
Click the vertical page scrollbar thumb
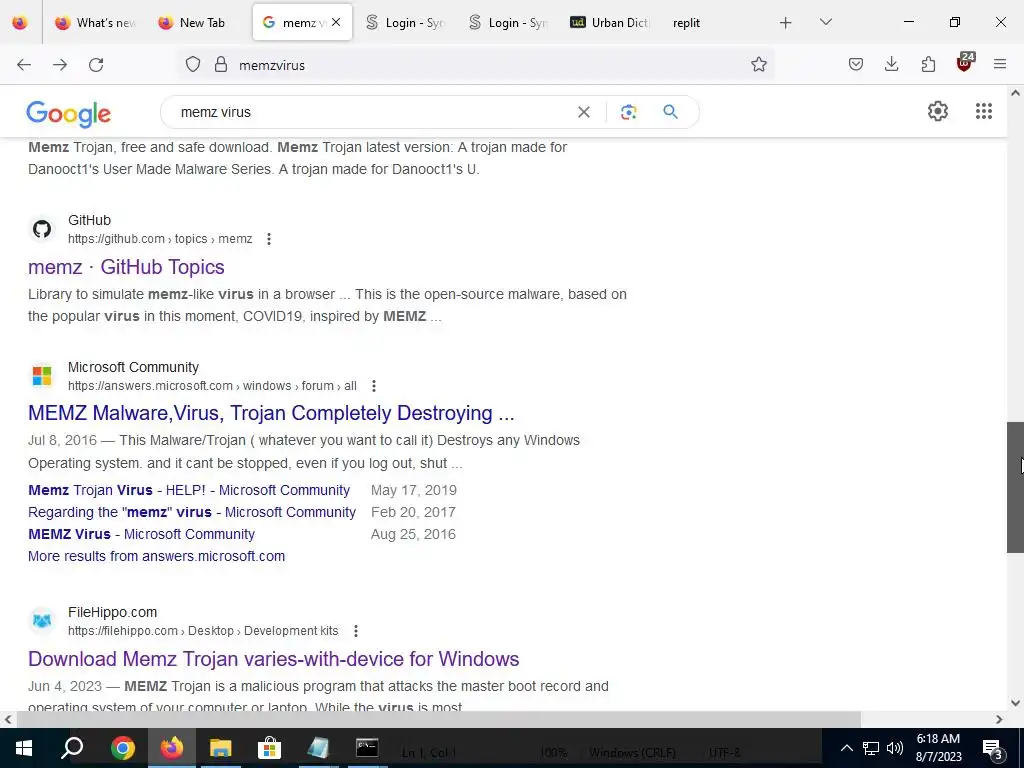1015,487
